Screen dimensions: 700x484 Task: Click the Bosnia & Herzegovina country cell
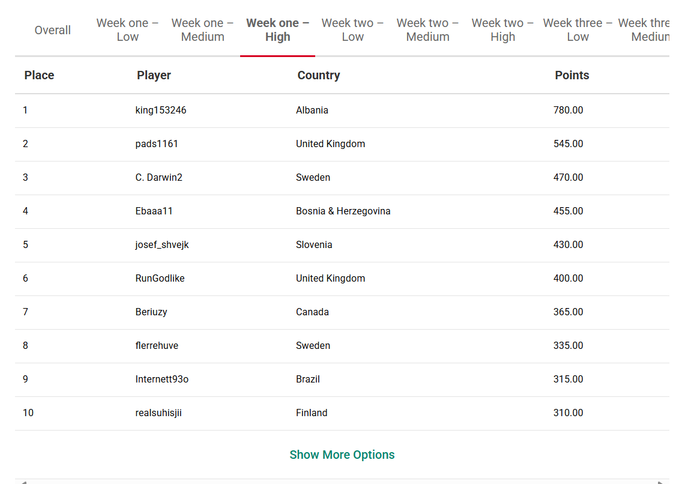pyautogui.click(x=343, y=211)
